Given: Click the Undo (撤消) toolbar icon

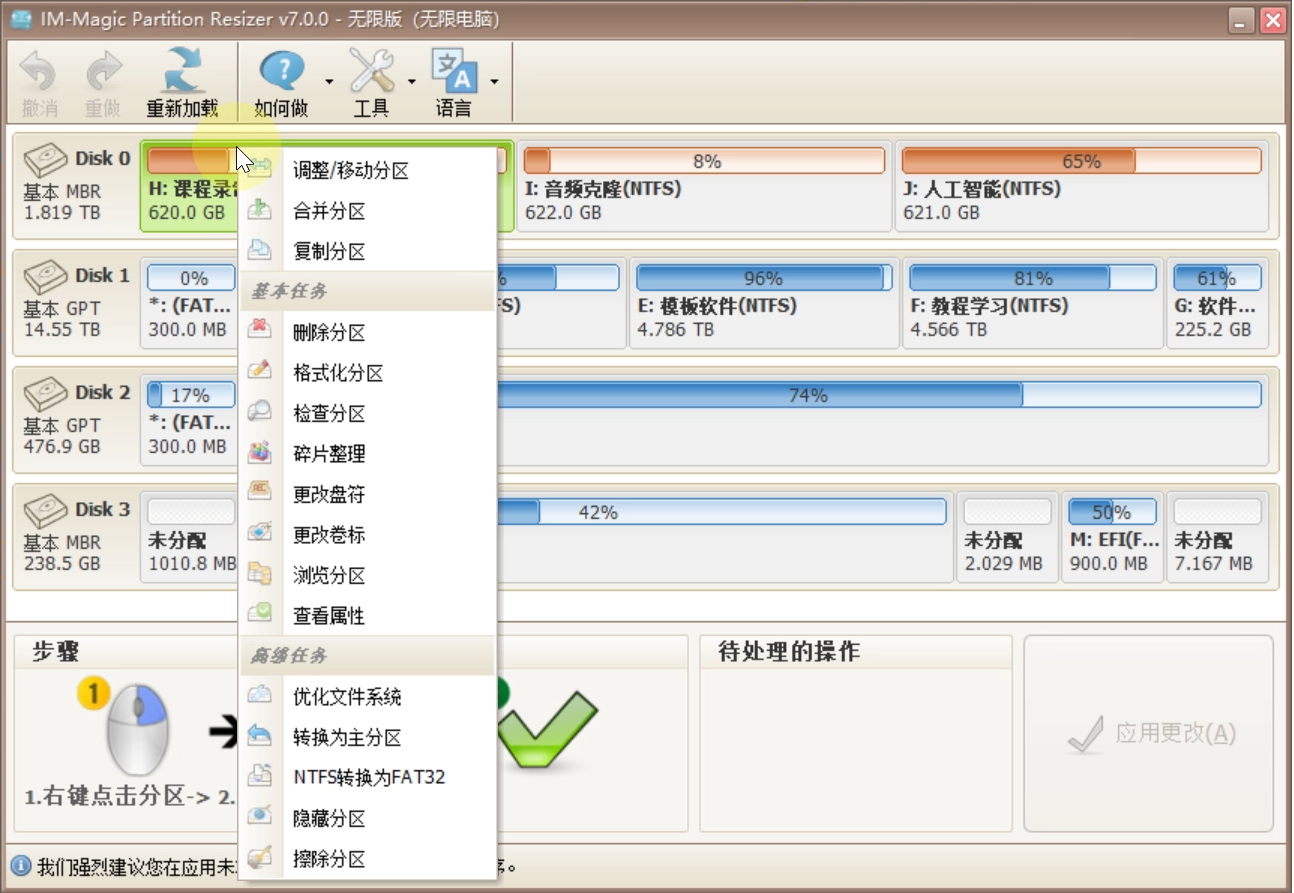Looking at the screenshot, I should 39,70.
